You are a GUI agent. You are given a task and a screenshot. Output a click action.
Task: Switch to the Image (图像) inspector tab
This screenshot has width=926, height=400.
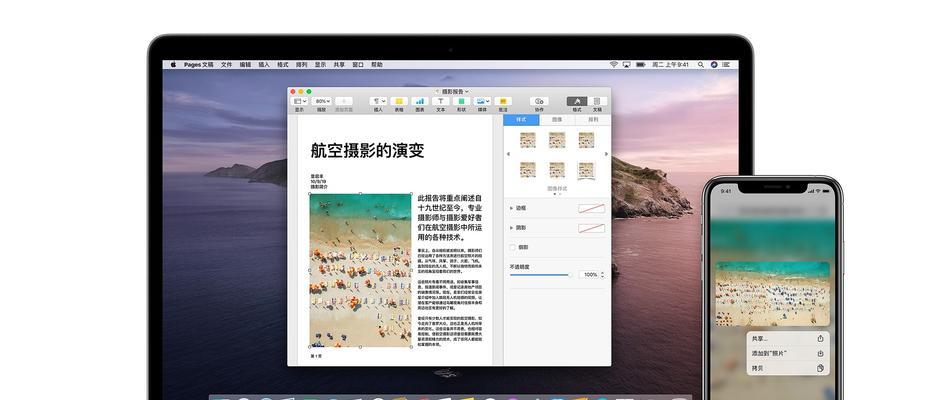557,120
